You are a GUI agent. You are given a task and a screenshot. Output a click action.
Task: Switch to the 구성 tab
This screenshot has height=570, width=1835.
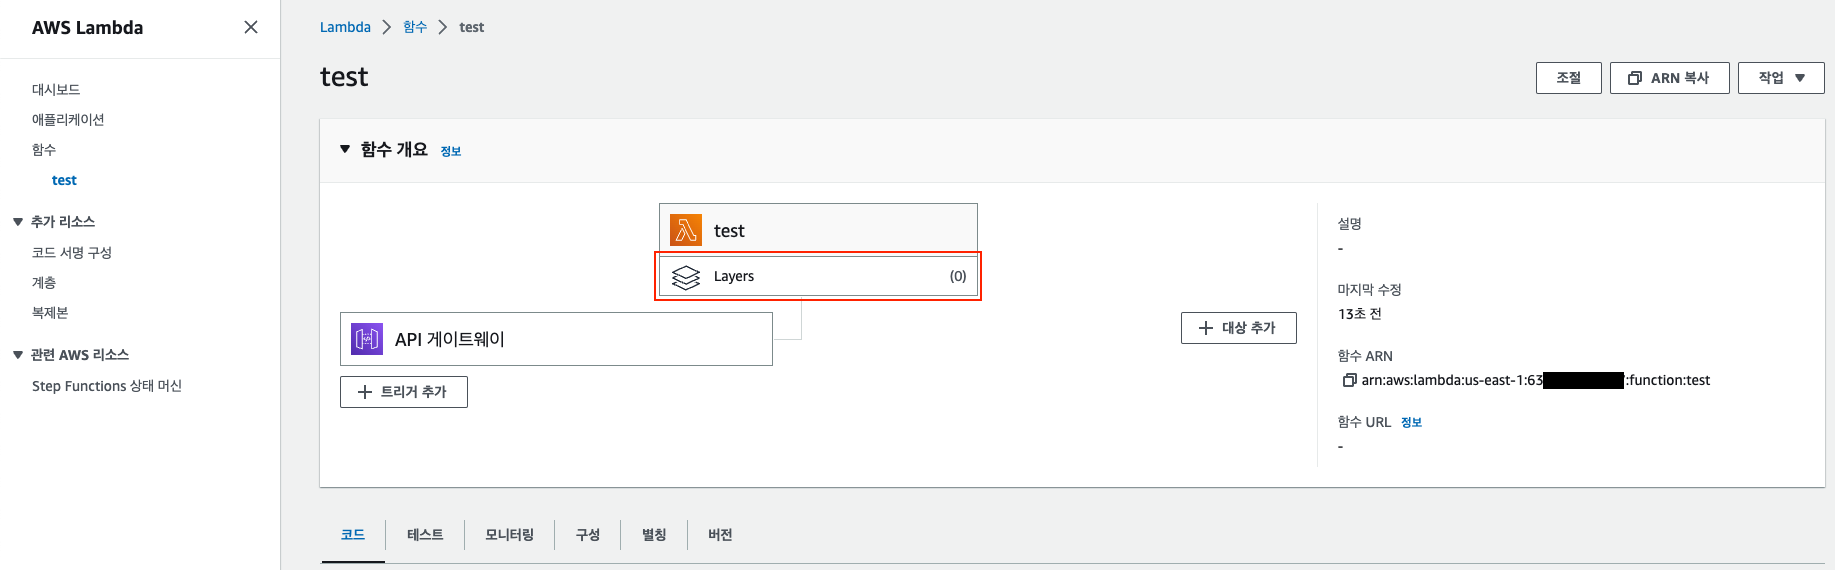click(587, 535)
